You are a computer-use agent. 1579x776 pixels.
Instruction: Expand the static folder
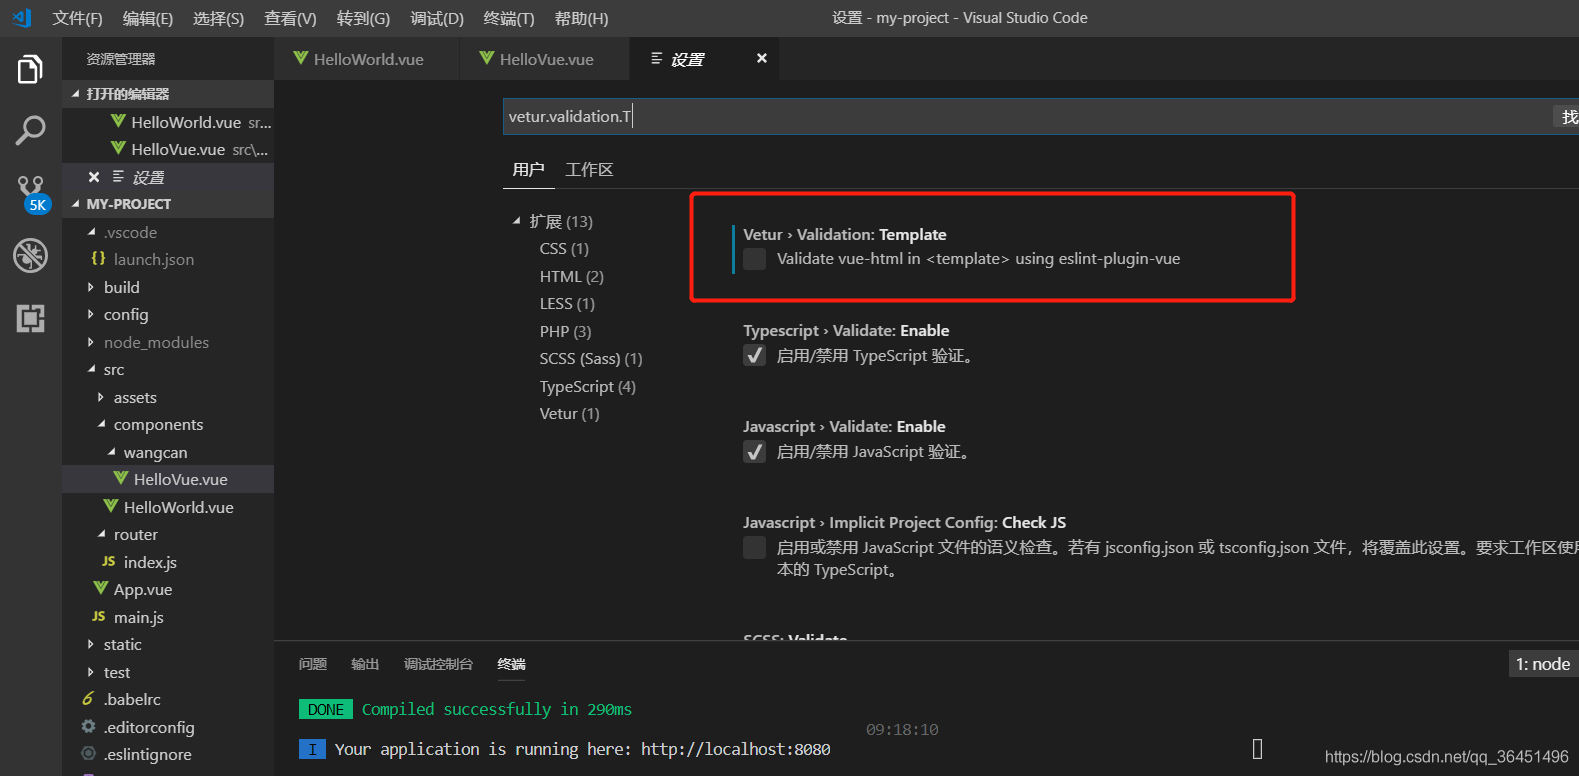pyautogui.click(x=91, y=644)
